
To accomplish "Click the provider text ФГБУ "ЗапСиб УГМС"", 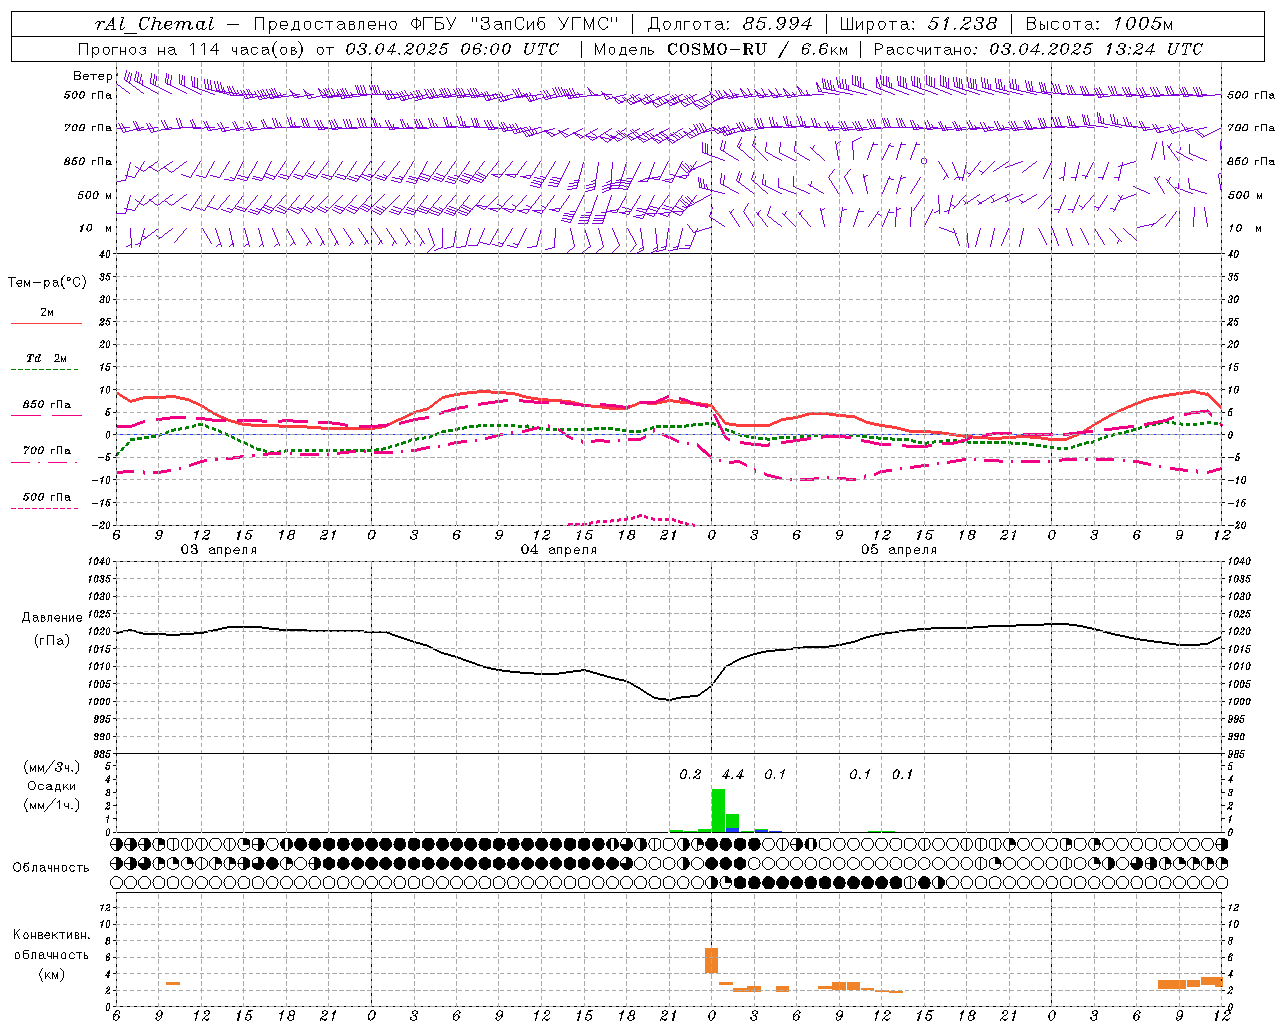I will [515, 24].
